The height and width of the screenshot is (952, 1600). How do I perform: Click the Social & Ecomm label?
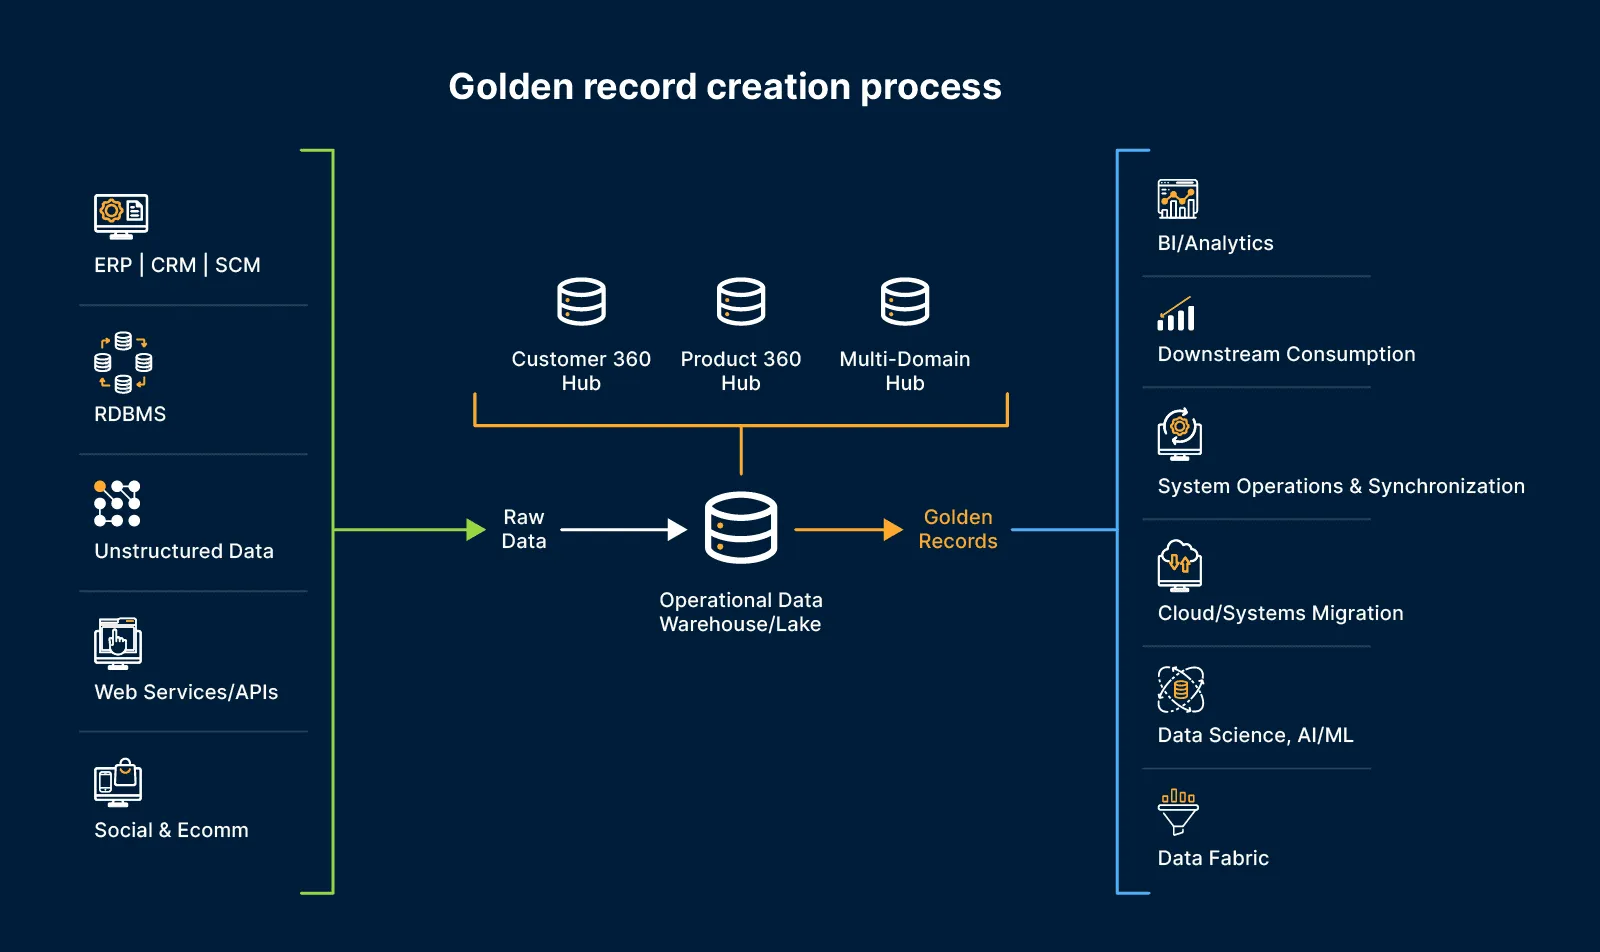pos(171,830)
